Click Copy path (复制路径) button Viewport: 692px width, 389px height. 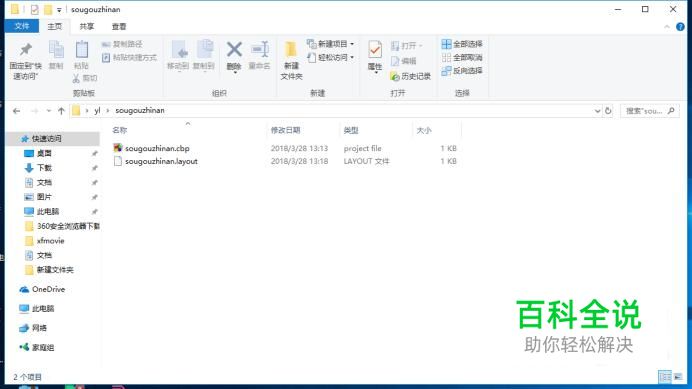[x=122, y=44]
